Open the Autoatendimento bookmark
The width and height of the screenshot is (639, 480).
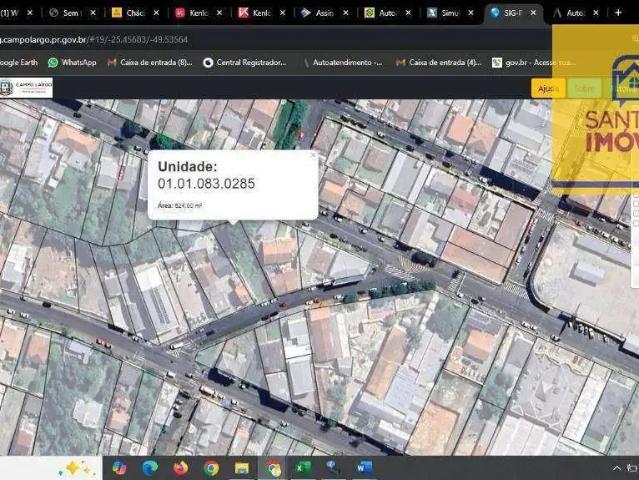point(342,62)
